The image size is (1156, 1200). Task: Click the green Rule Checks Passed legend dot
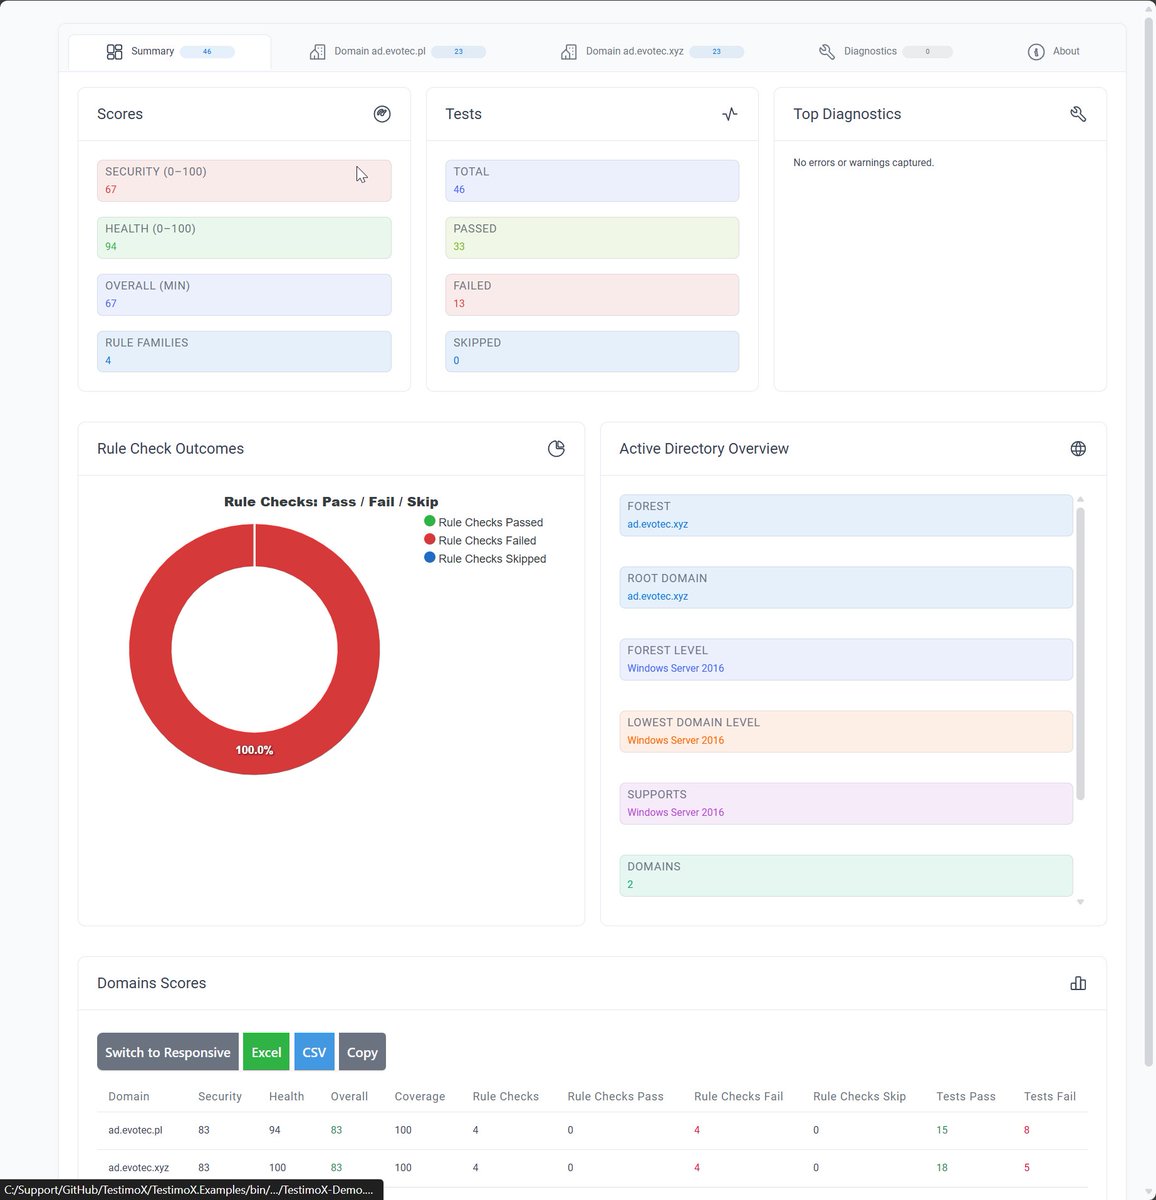click(x=430, y=521)
